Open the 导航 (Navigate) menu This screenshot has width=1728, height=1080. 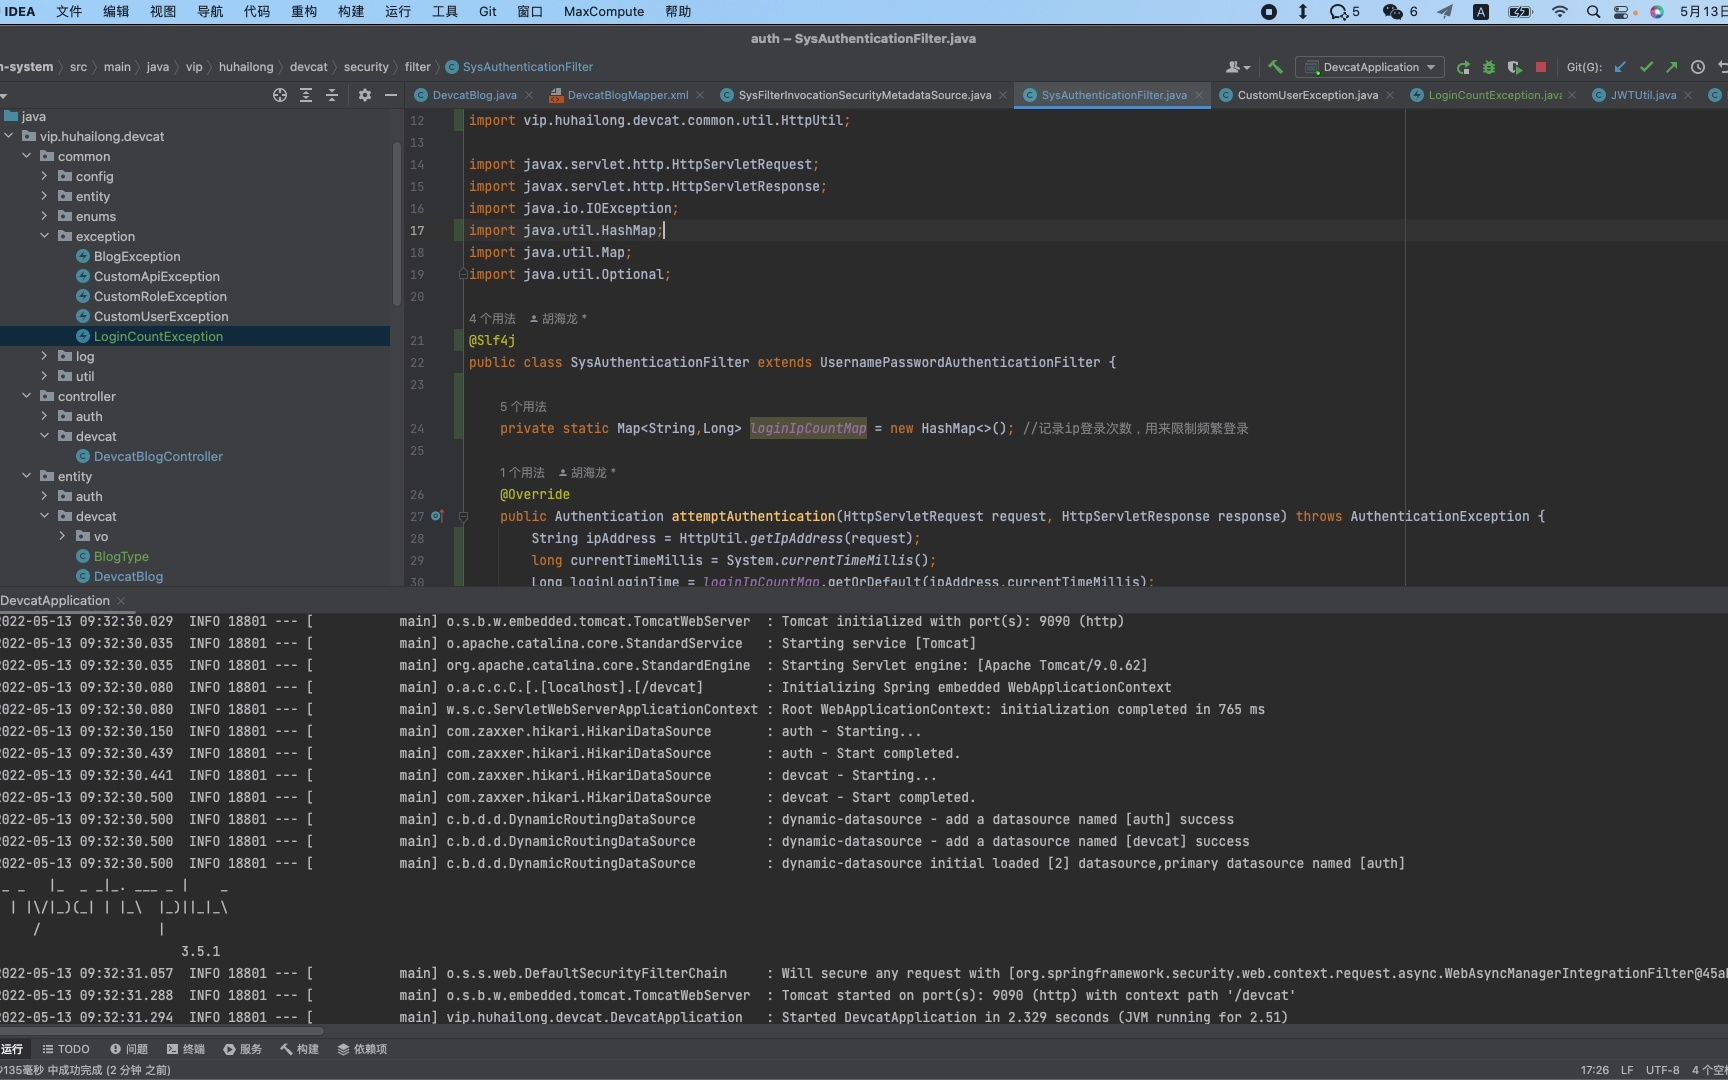click(210, 11)
